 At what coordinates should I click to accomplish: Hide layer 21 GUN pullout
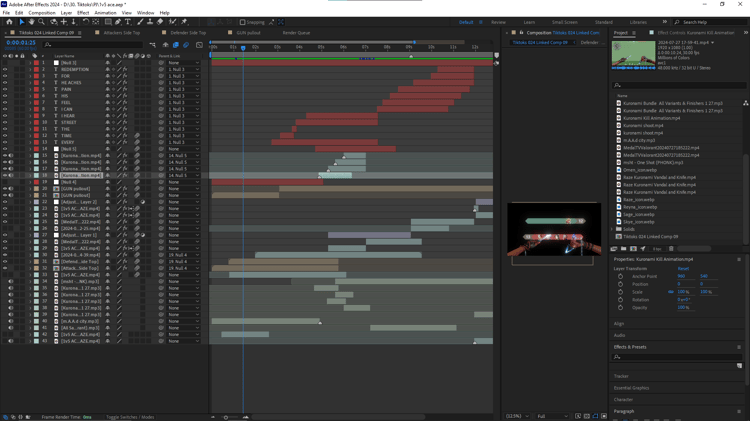pos(5,195)
